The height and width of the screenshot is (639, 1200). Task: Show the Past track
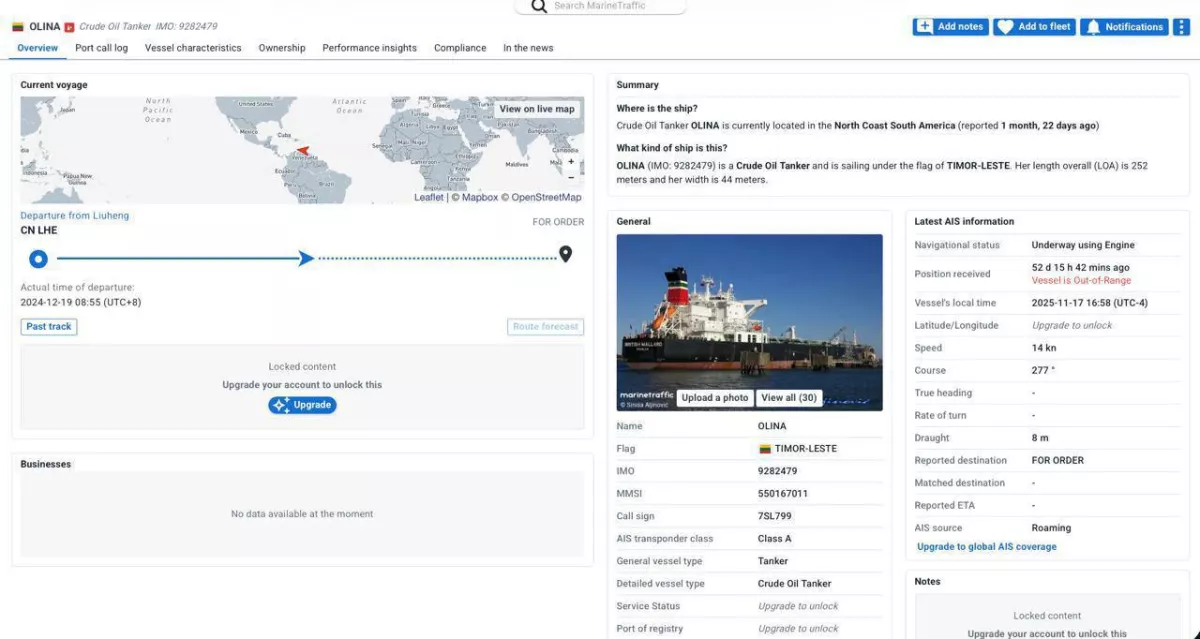[49, 327]
